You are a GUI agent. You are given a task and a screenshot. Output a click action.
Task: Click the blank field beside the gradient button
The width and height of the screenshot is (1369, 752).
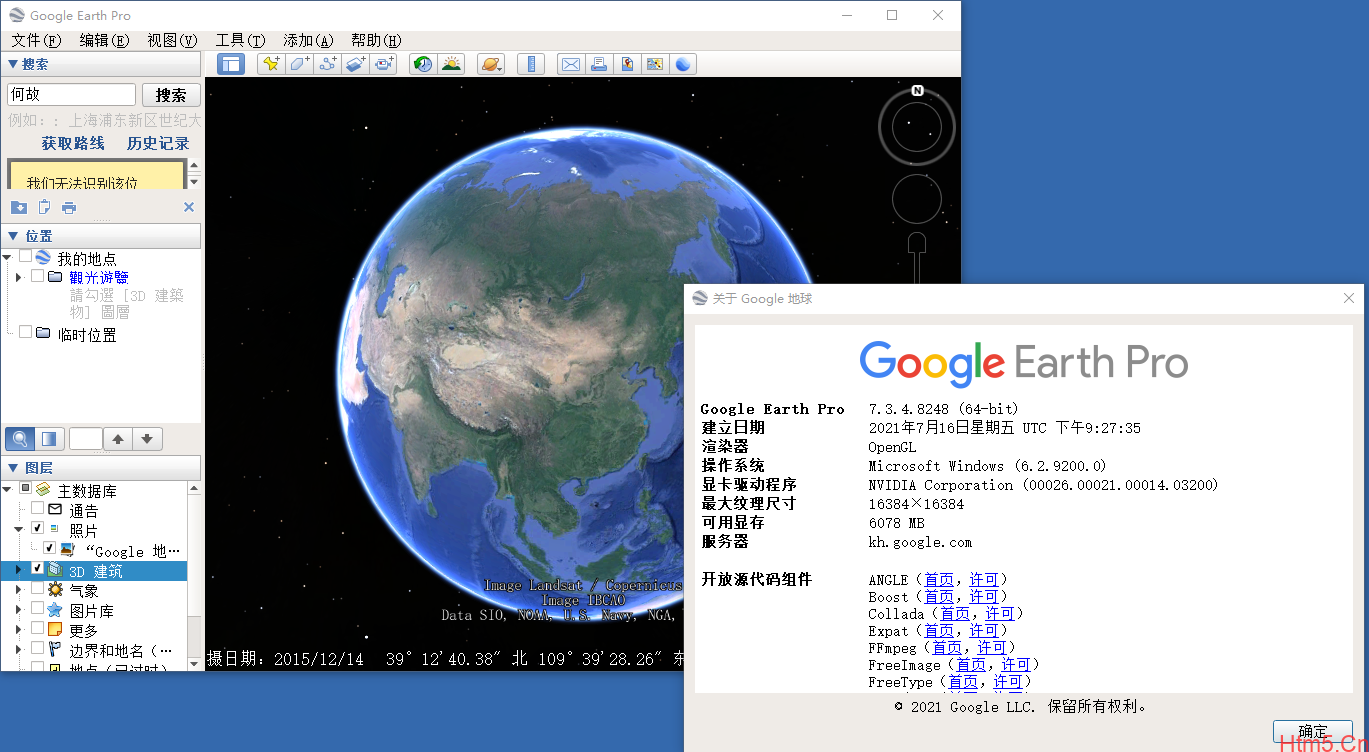85,438
